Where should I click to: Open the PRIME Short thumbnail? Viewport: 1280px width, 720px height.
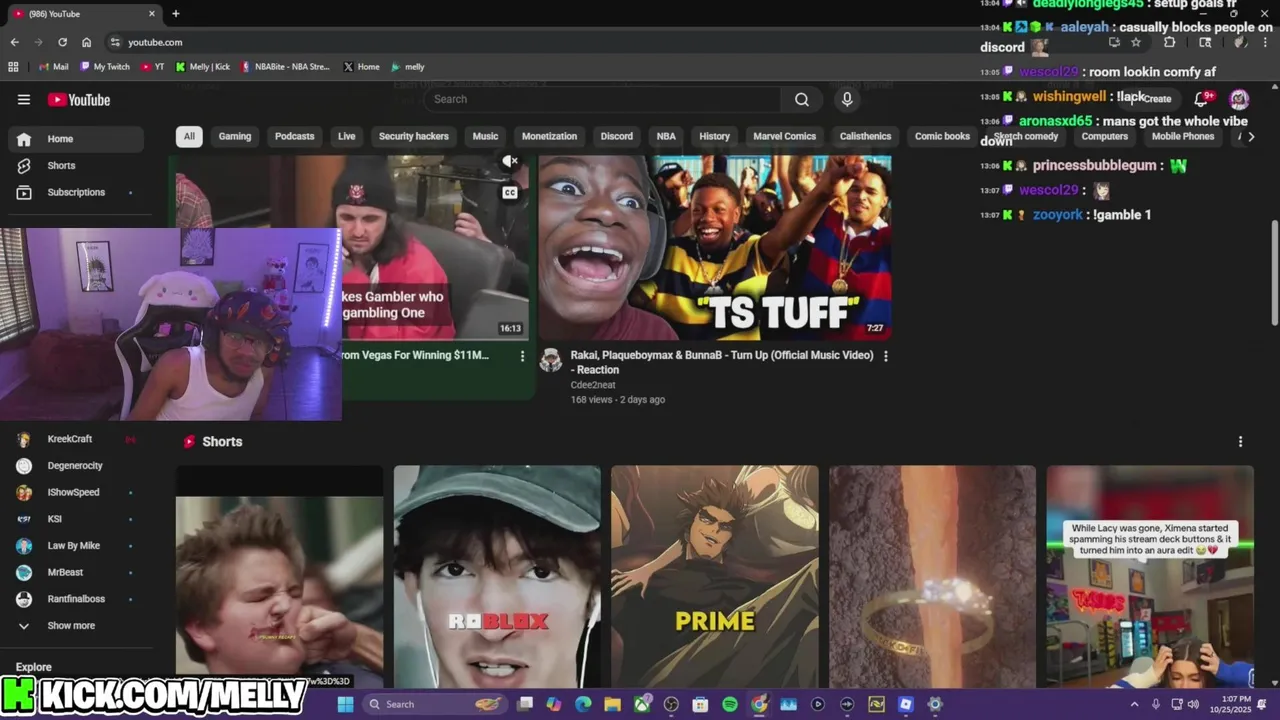tap(715, 577)
